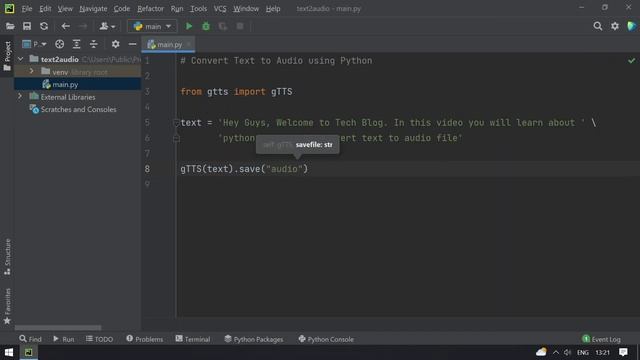Open the main run configuration dropdown
The width and height of the screenshot is (640, 360).
(152, 27)
